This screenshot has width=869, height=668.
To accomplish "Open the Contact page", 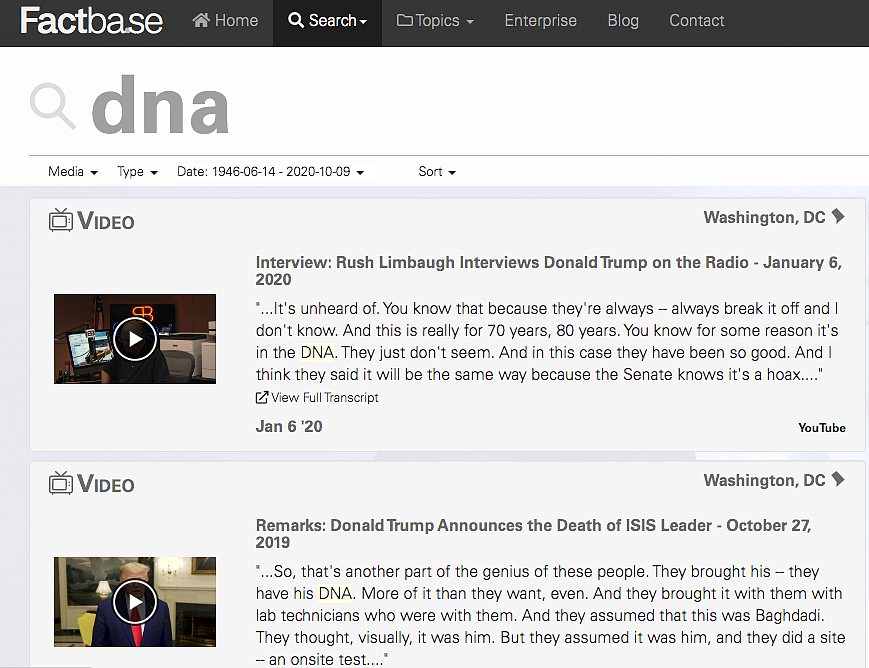I will 697,21.
